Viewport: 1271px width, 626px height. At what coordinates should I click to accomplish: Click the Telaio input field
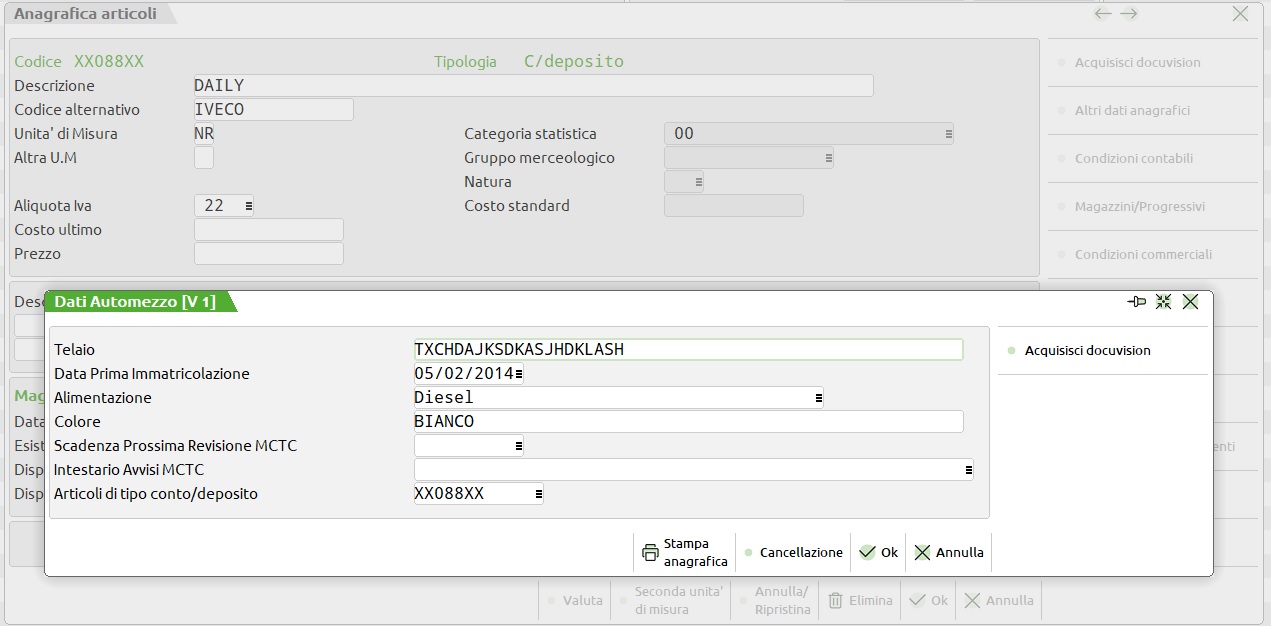coord(687,350)
